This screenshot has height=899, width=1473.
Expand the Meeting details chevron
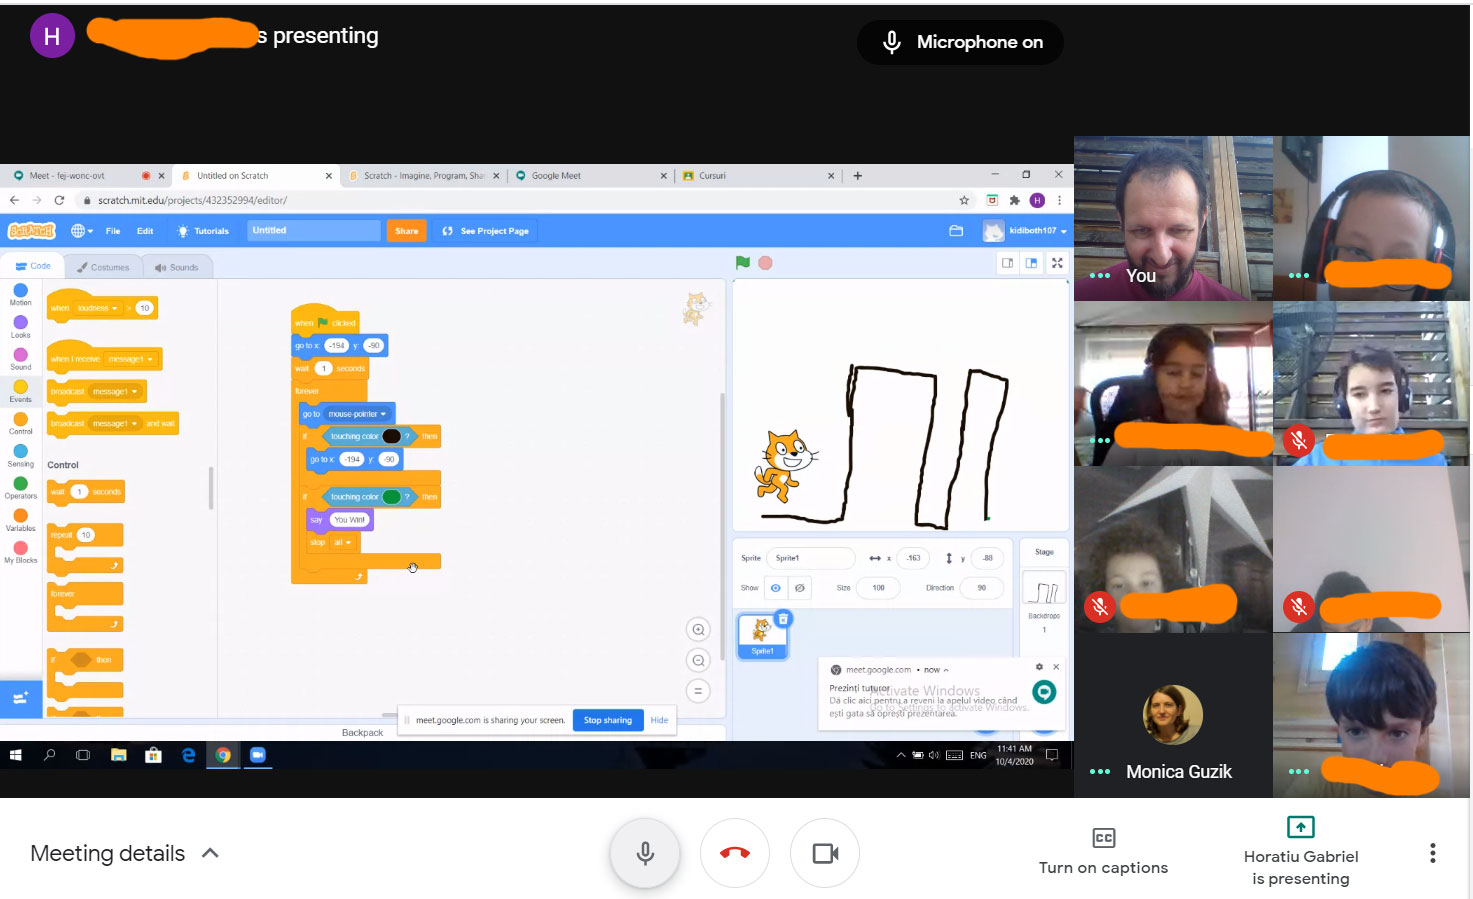point(210,853)
